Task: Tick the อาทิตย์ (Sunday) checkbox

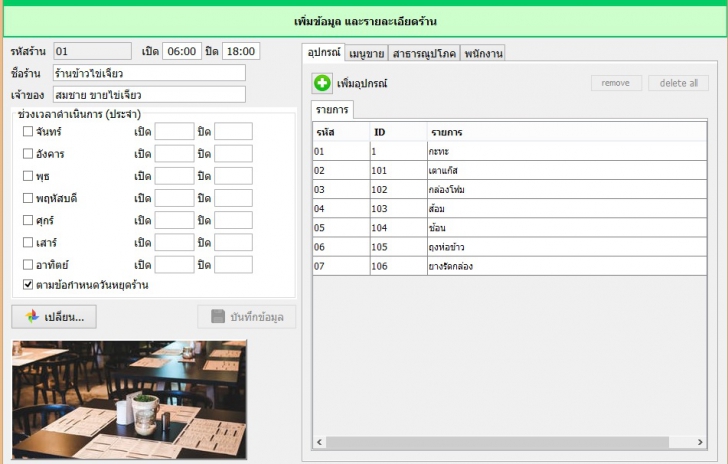Action: click(28, 265)
